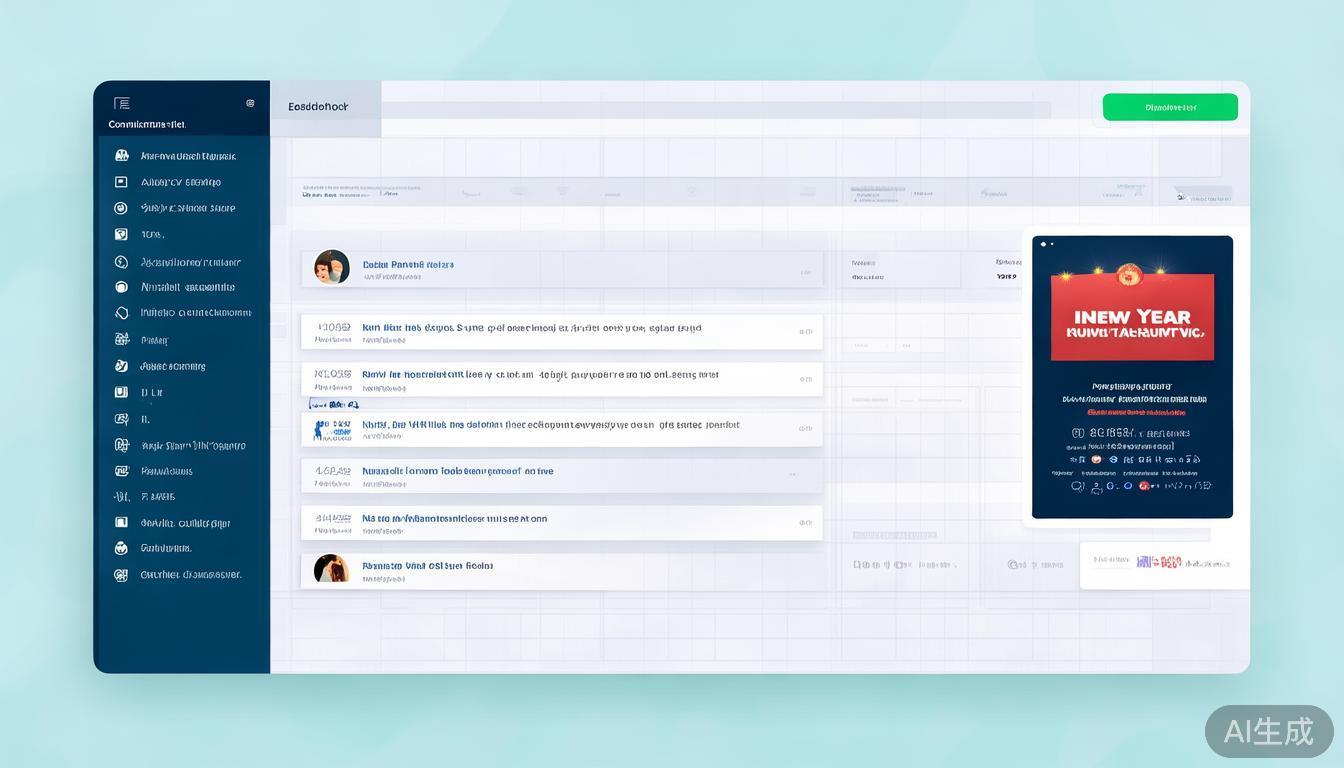Click the long search bar at the top
The image size is (1344, 768).
click(715, 109)
